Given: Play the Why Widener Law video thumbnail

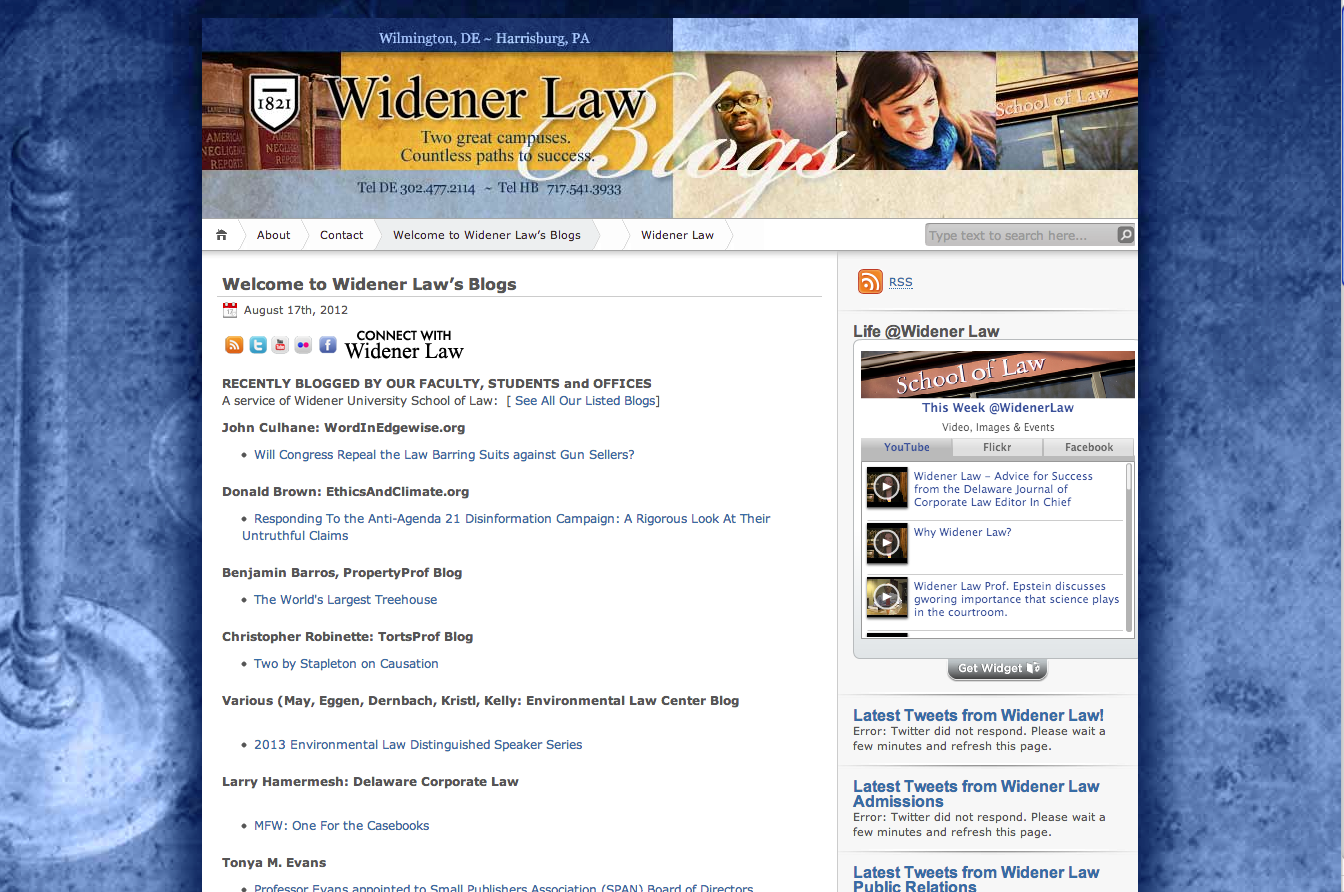Looking at the screenshot, I should tap(887, 543).
